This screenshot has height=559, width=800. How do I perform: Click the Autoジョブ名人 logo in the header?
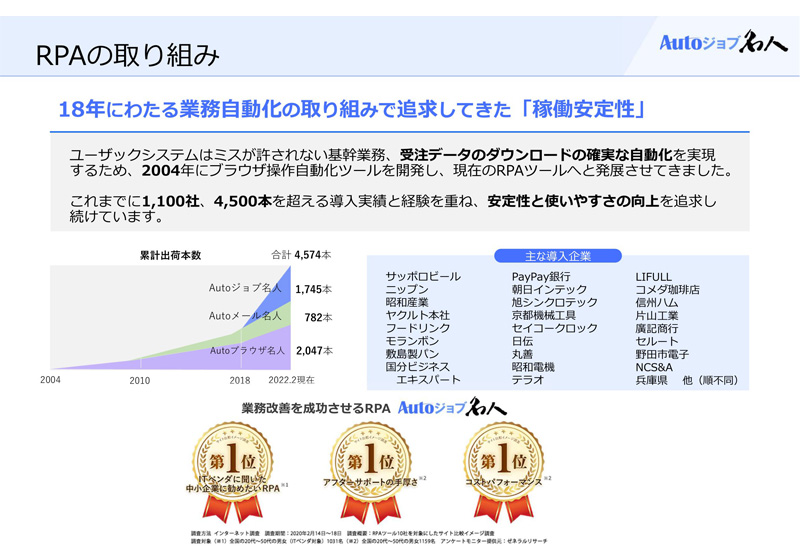[723, 42]
